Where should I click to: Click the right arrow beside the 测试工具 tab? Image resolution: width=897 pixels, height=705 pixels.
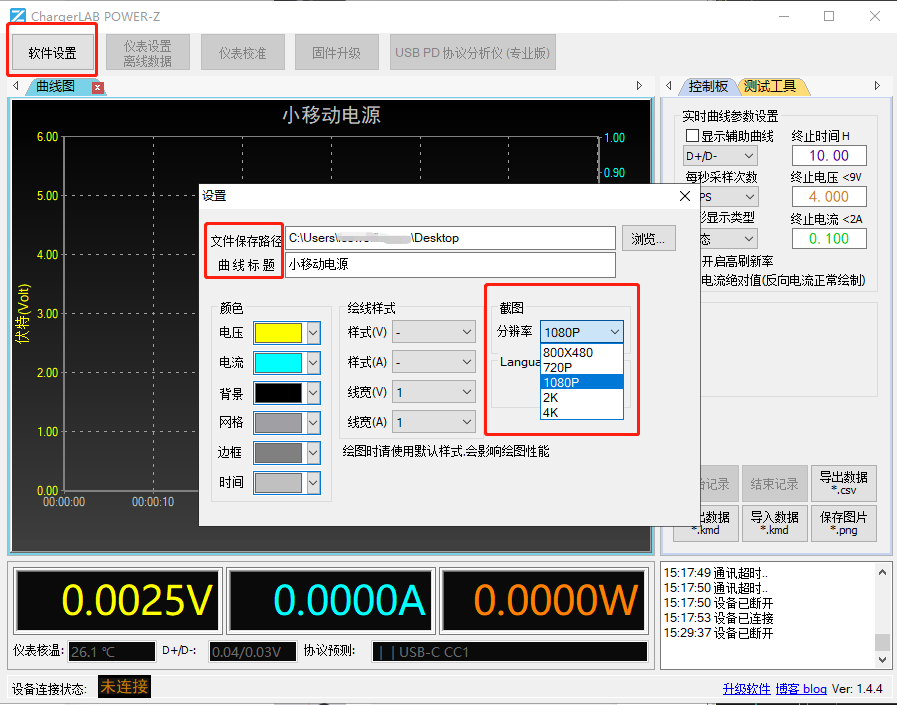878,86
